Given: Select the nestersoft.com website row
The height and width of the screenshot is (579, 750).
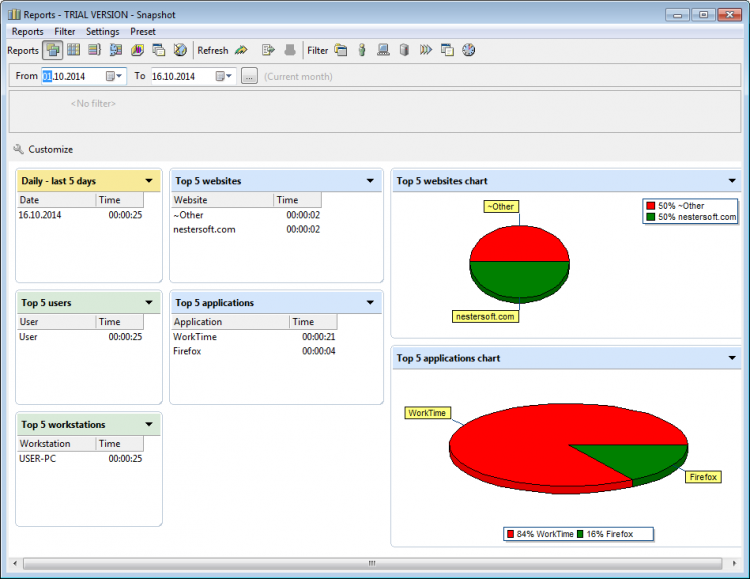Looking at the screenshot, I should click(246, 229).
